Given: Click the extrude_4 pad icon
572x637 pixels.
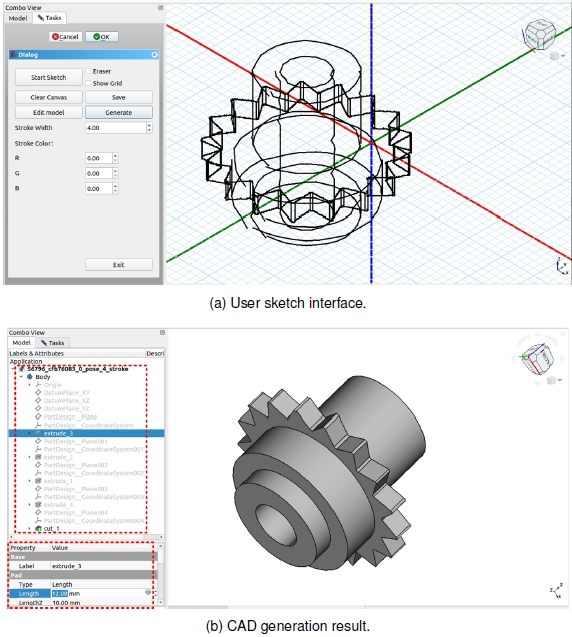Looking at the screenshot, I should 38,505.
